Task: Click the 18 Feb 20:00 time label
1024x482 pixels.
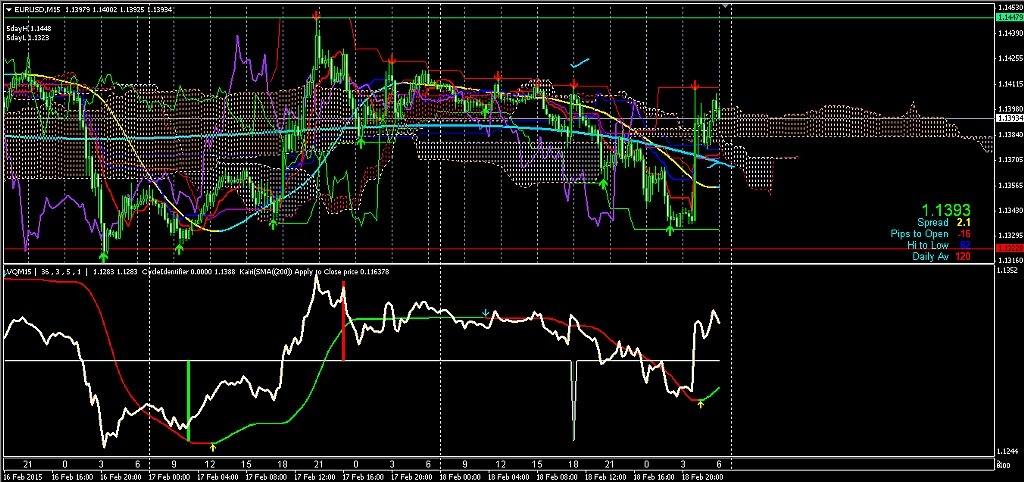Action: (701, 477)
